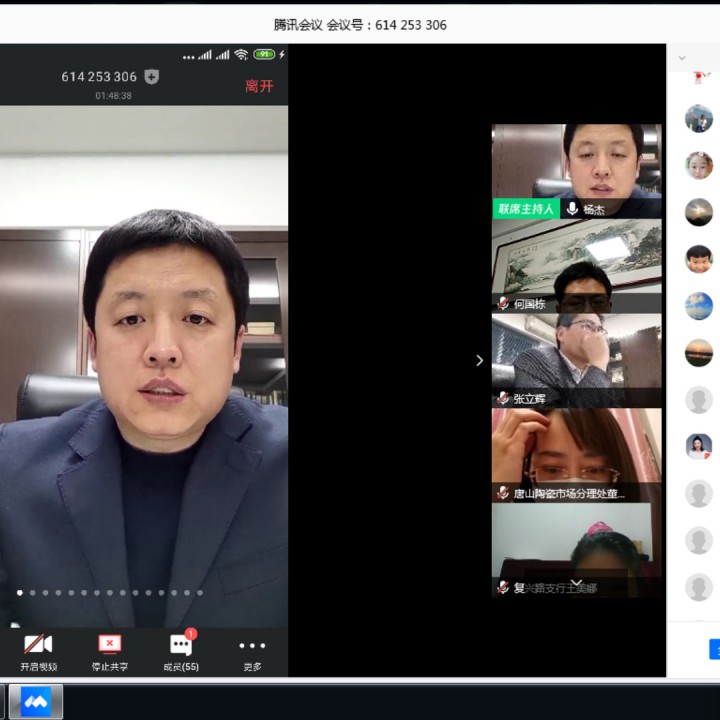Open the 成员(55) members list
This screenshot has height=720, width=720.
coord(181,651)
